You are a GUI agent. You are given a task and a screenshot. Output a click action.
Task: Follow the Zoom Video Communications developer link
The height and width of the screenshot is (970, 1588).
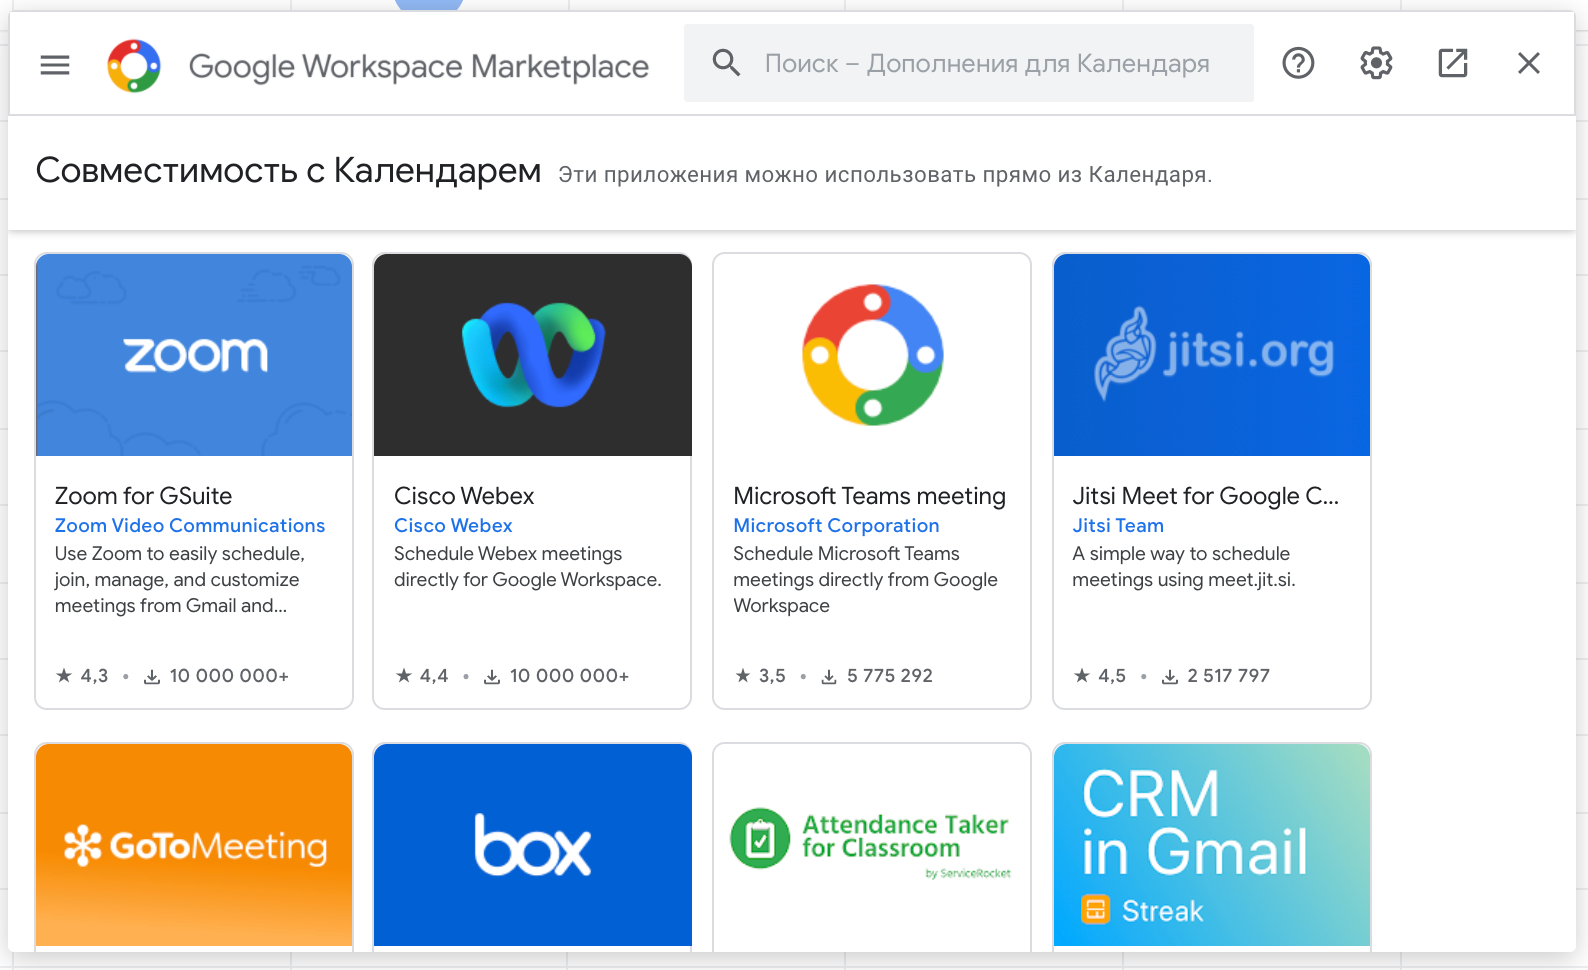pyautogui.click(x=190, y=525)
